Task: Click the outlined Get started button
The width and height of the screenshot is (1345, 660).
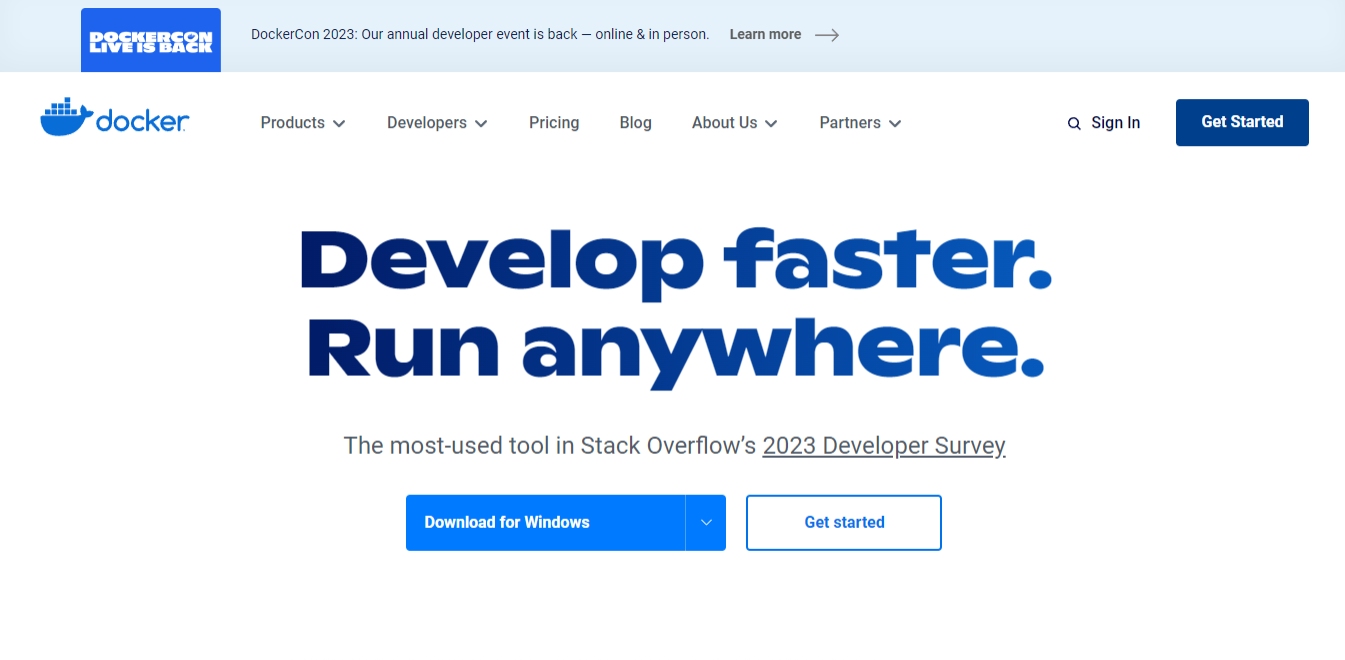Action: 844,523
